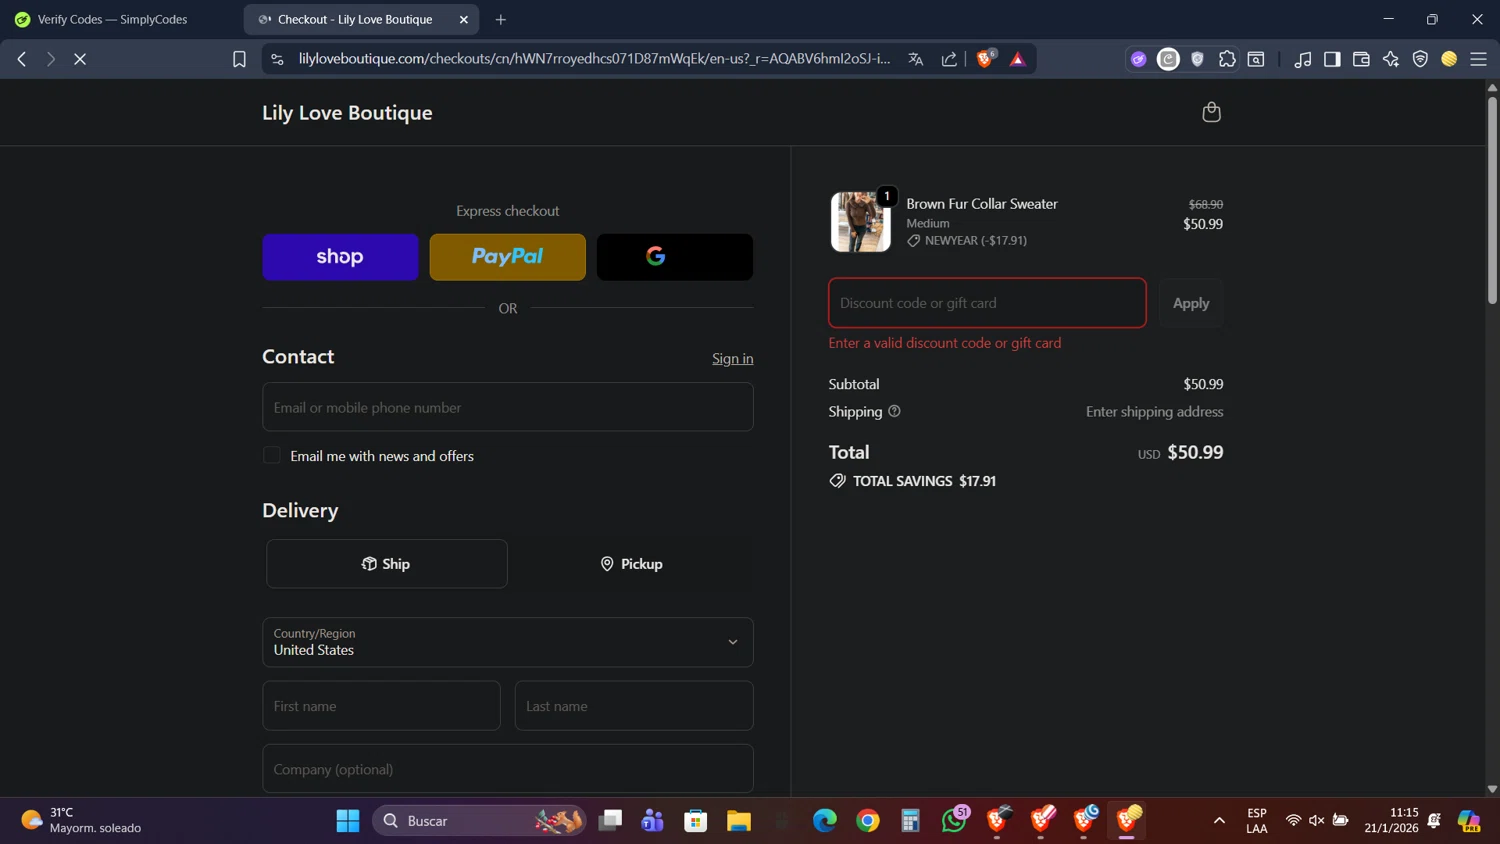Open the tab search toolbar icon
Screen dimensions: 1500x844
[1256, 59]
